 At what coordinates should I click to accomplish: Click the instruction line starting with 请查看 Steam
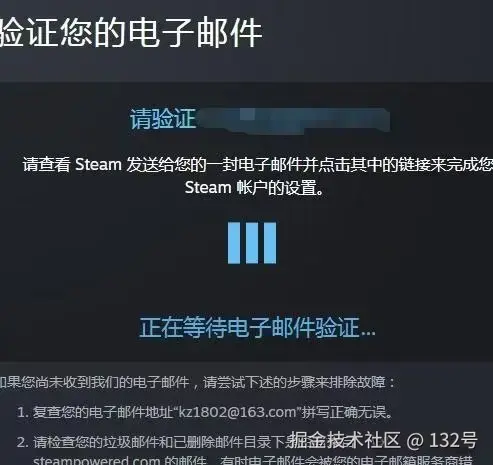pyautogui.click(x=258, y=164)
